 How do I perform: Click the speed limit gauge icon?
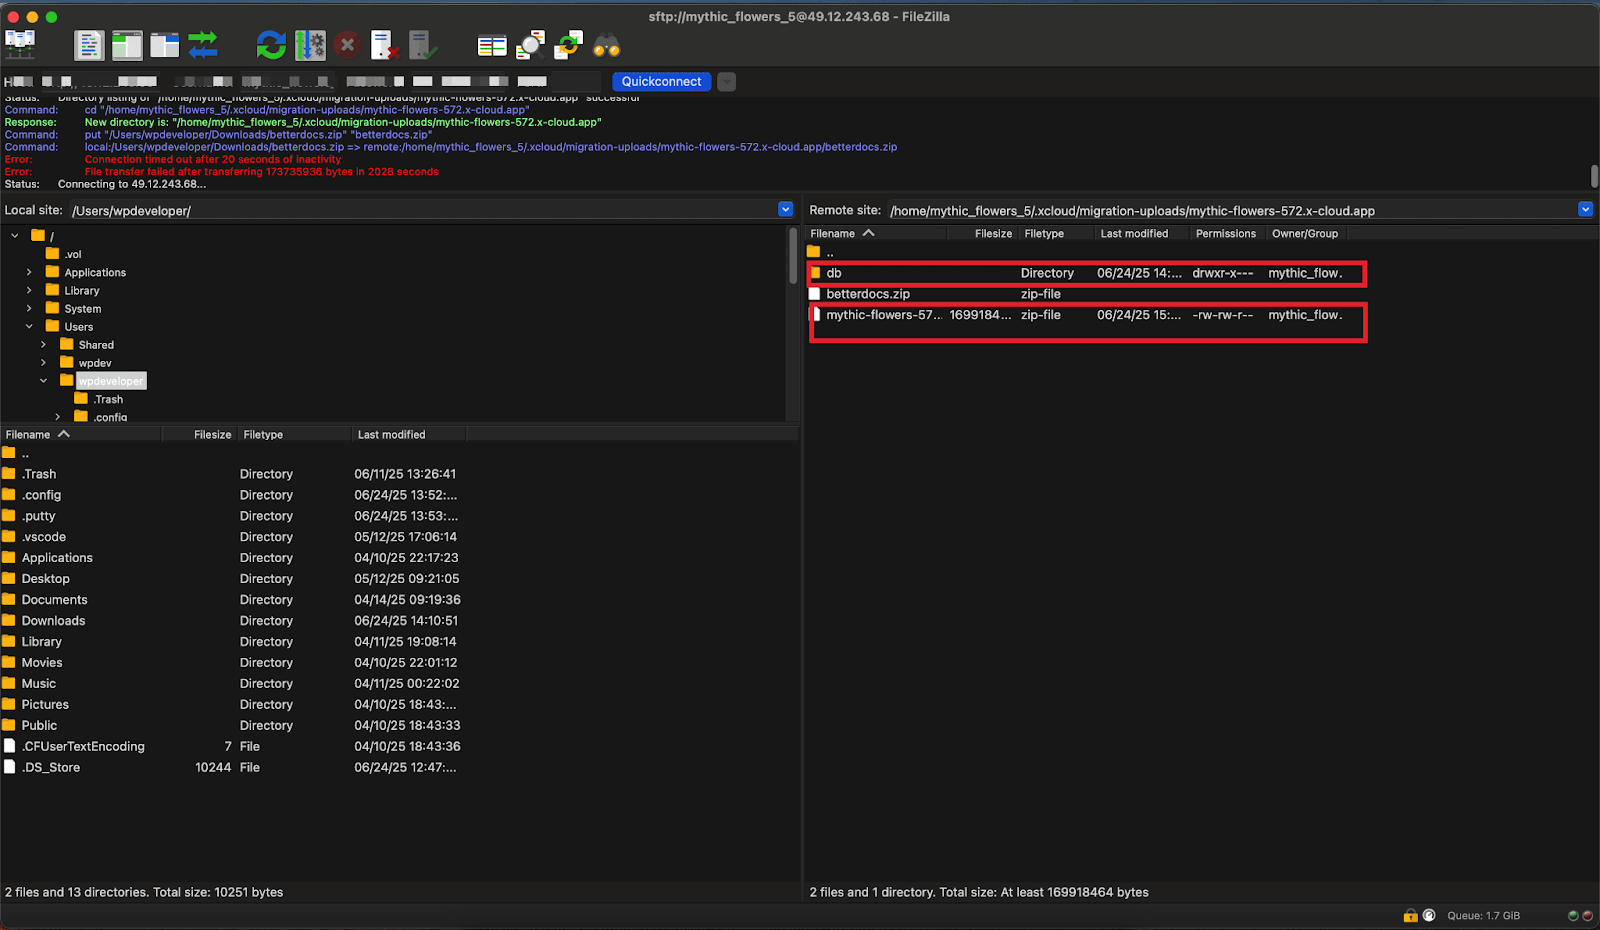coord(1429,915)
